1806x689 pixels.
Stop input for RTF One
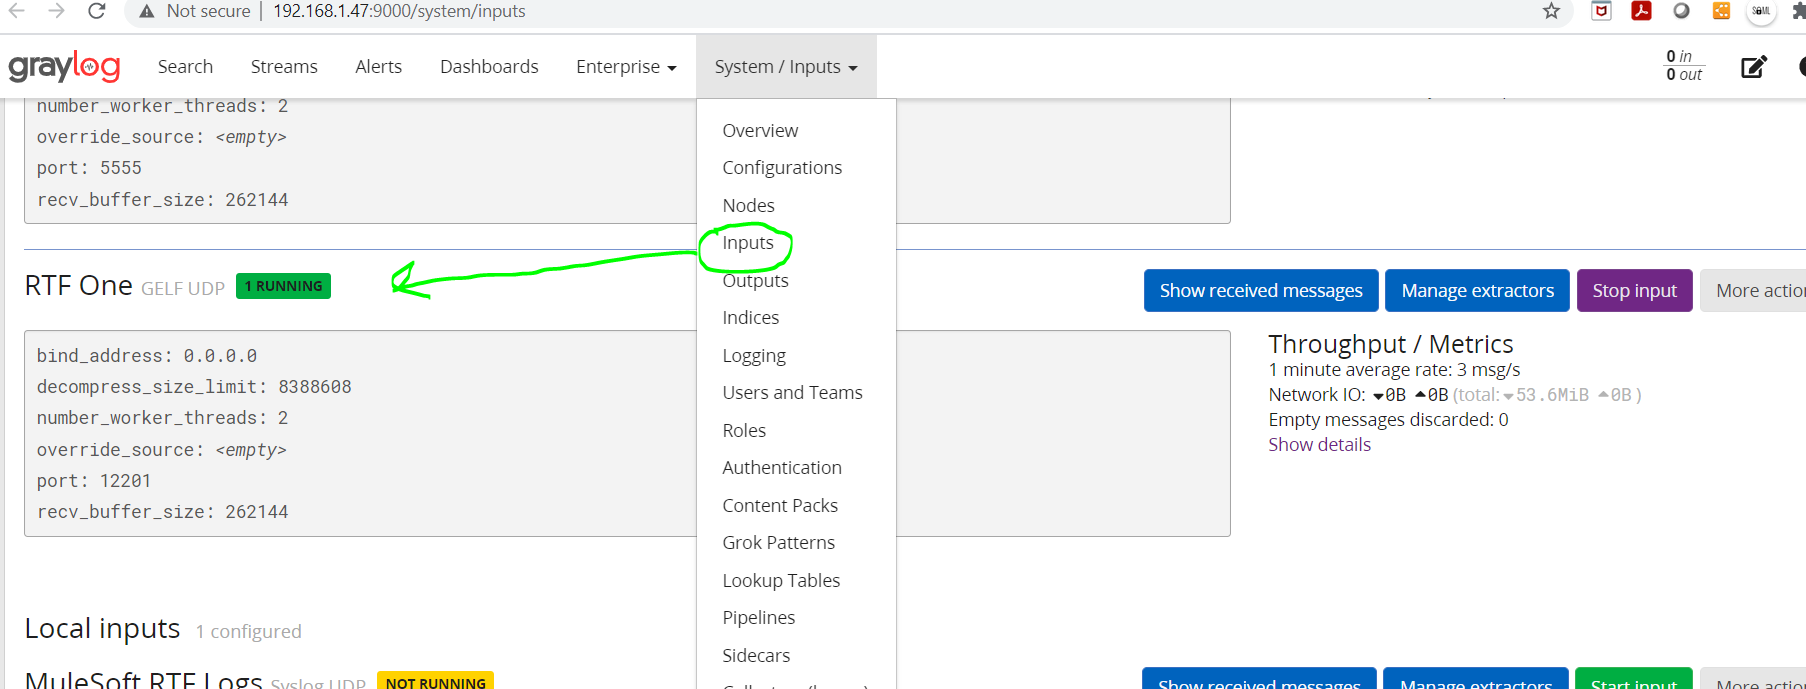click(x=1634, y=291)
